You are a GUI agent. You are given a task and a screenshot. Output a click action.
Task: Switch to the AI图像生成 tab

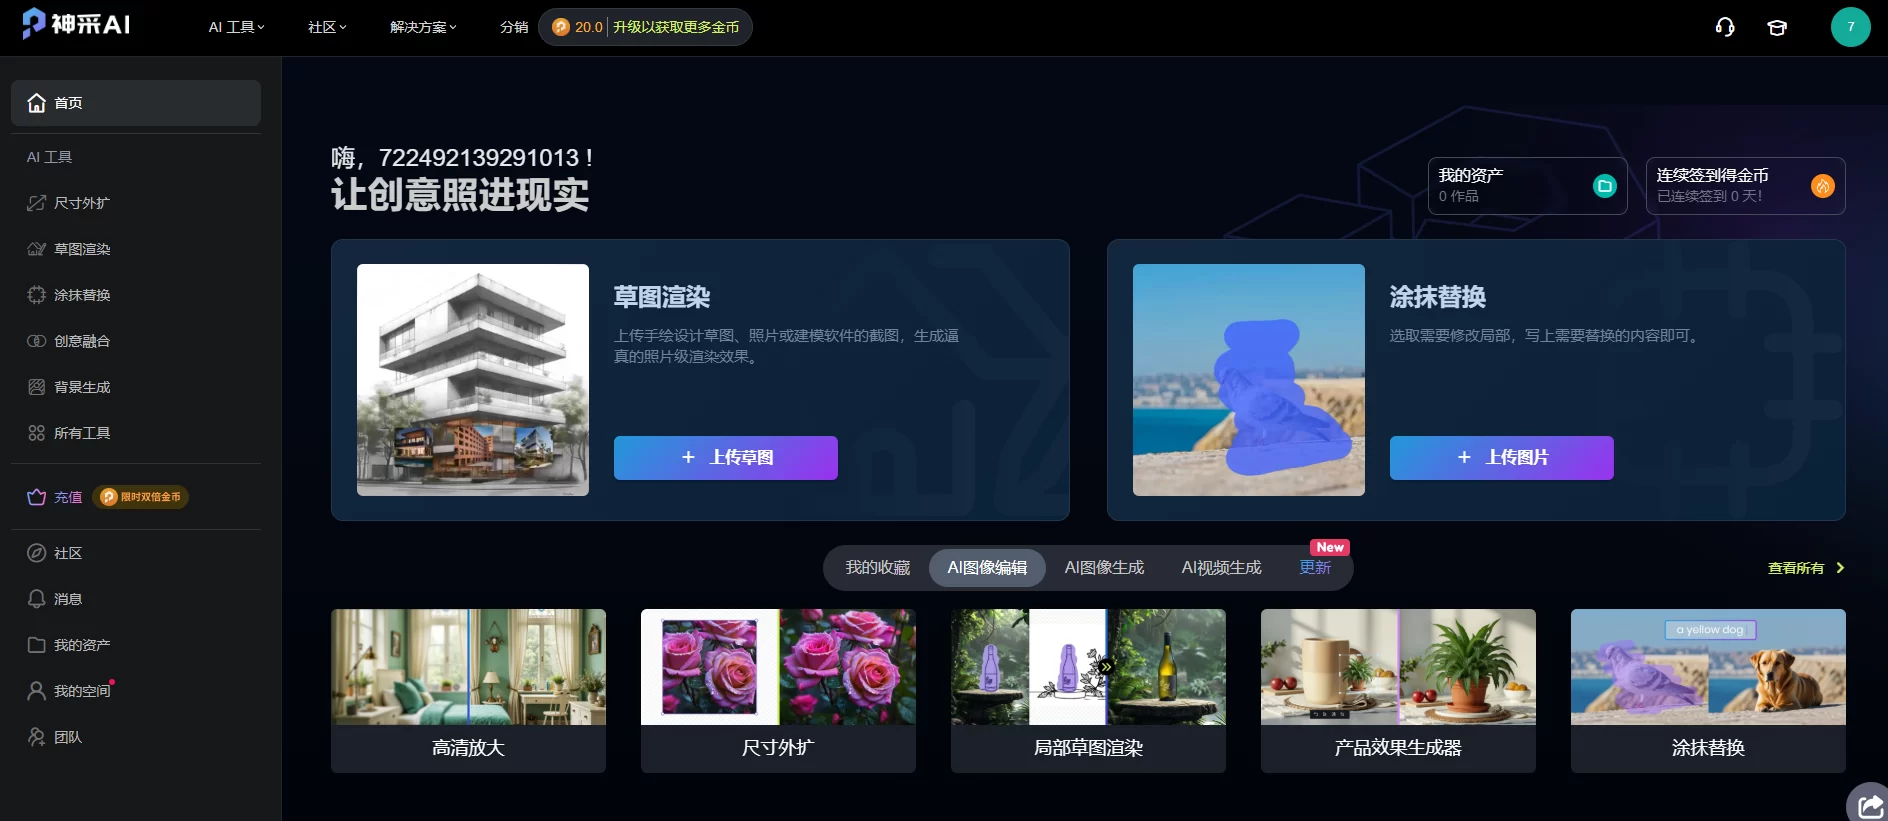1104,568
